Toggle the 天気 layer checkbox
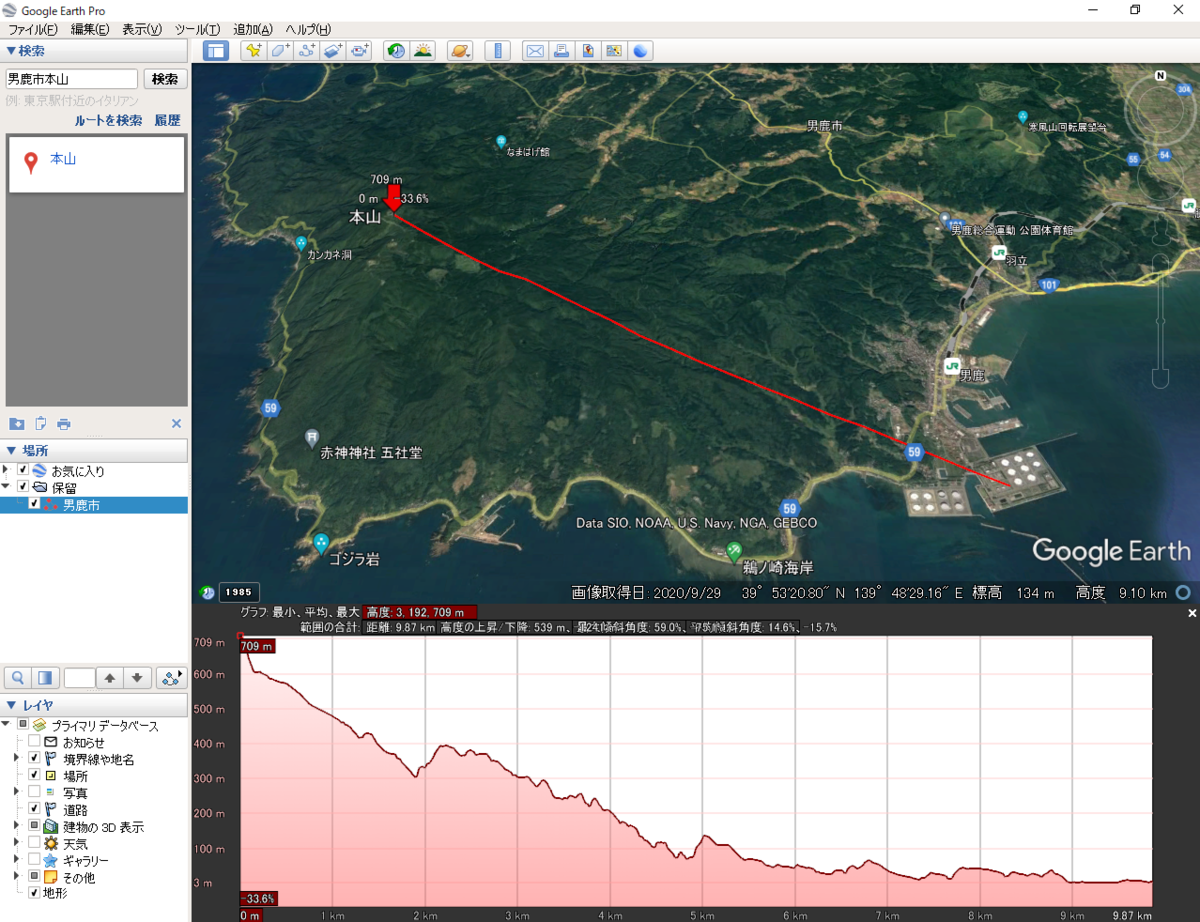This screenshot has width=1200, height=922. click(x=34, y=843)
